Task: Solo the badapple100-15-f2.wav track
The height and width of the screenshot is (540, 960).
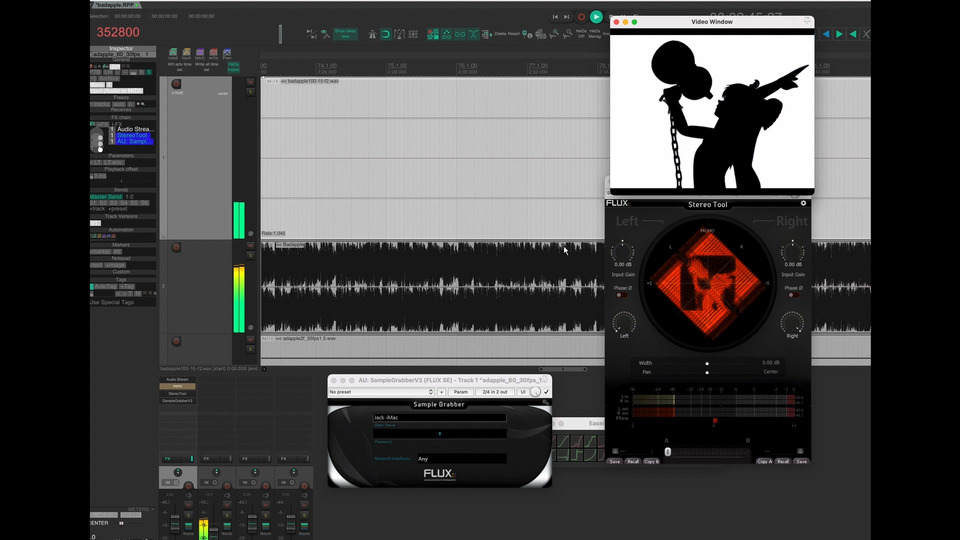Action: [x=250, y=92]
